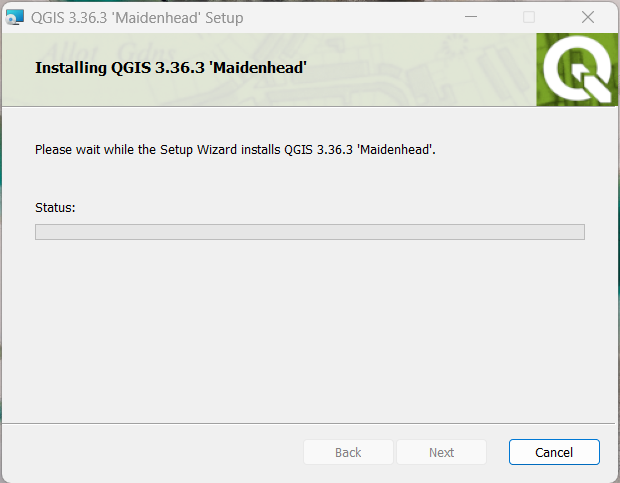Click the version number '3.36.3' in the bold heading
This screenshot has height=483, width=620.
[x=180, y=68]
